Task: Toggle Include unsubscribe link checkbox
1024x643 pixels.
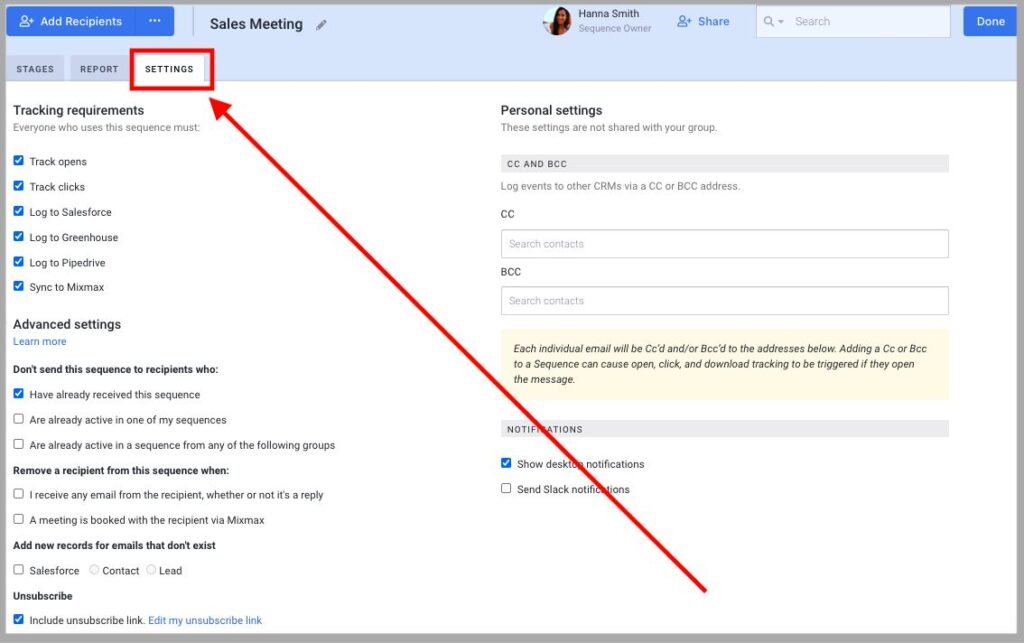Action: click(x=18, y=619)
